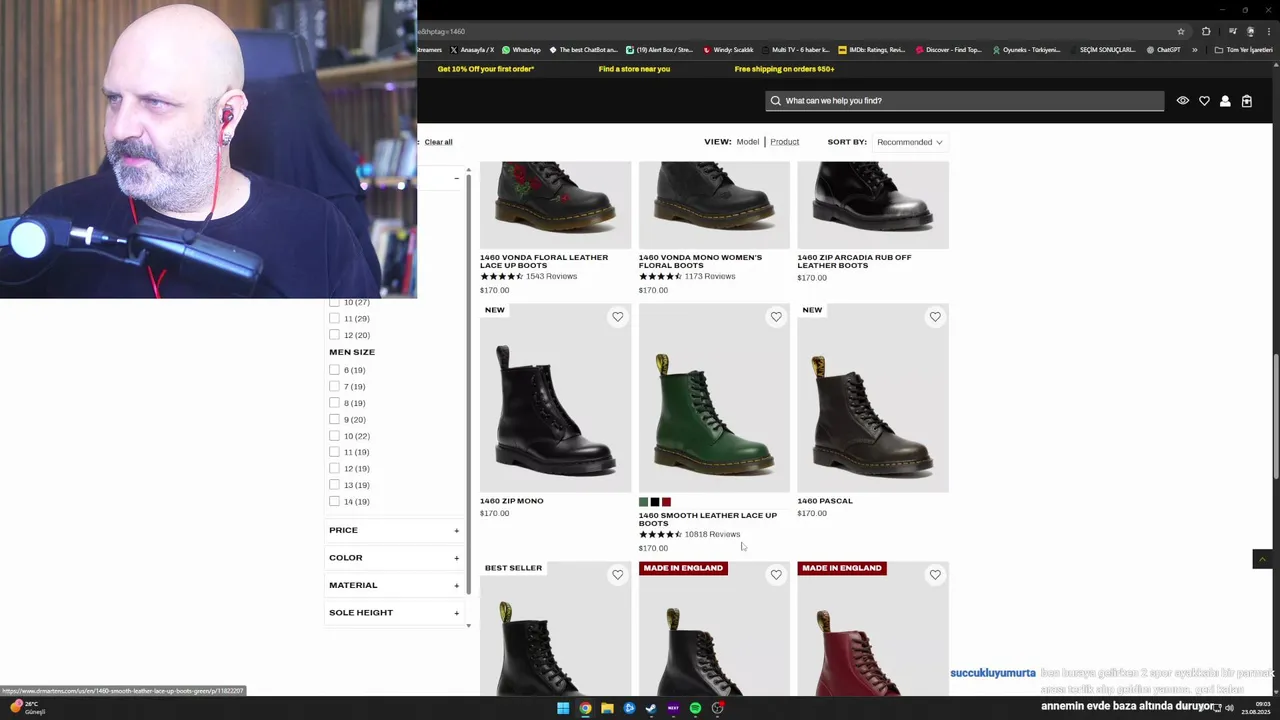Screen dimensions: 1280x720
Task: Open Anasayfa / X bookmark
Action: point(472,50)
